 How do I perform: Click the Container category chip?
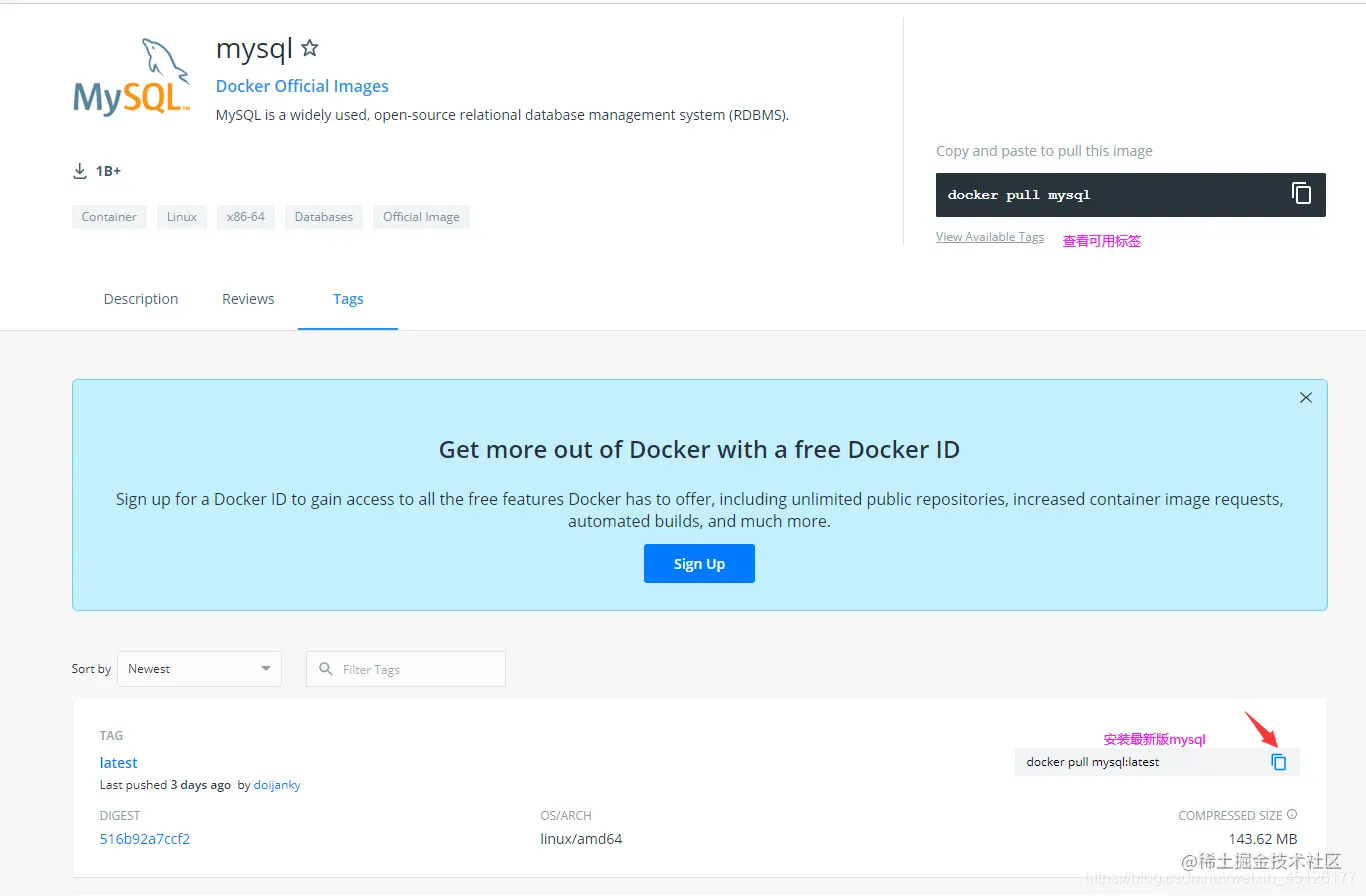pyautogui.click(x=109, y=217)
